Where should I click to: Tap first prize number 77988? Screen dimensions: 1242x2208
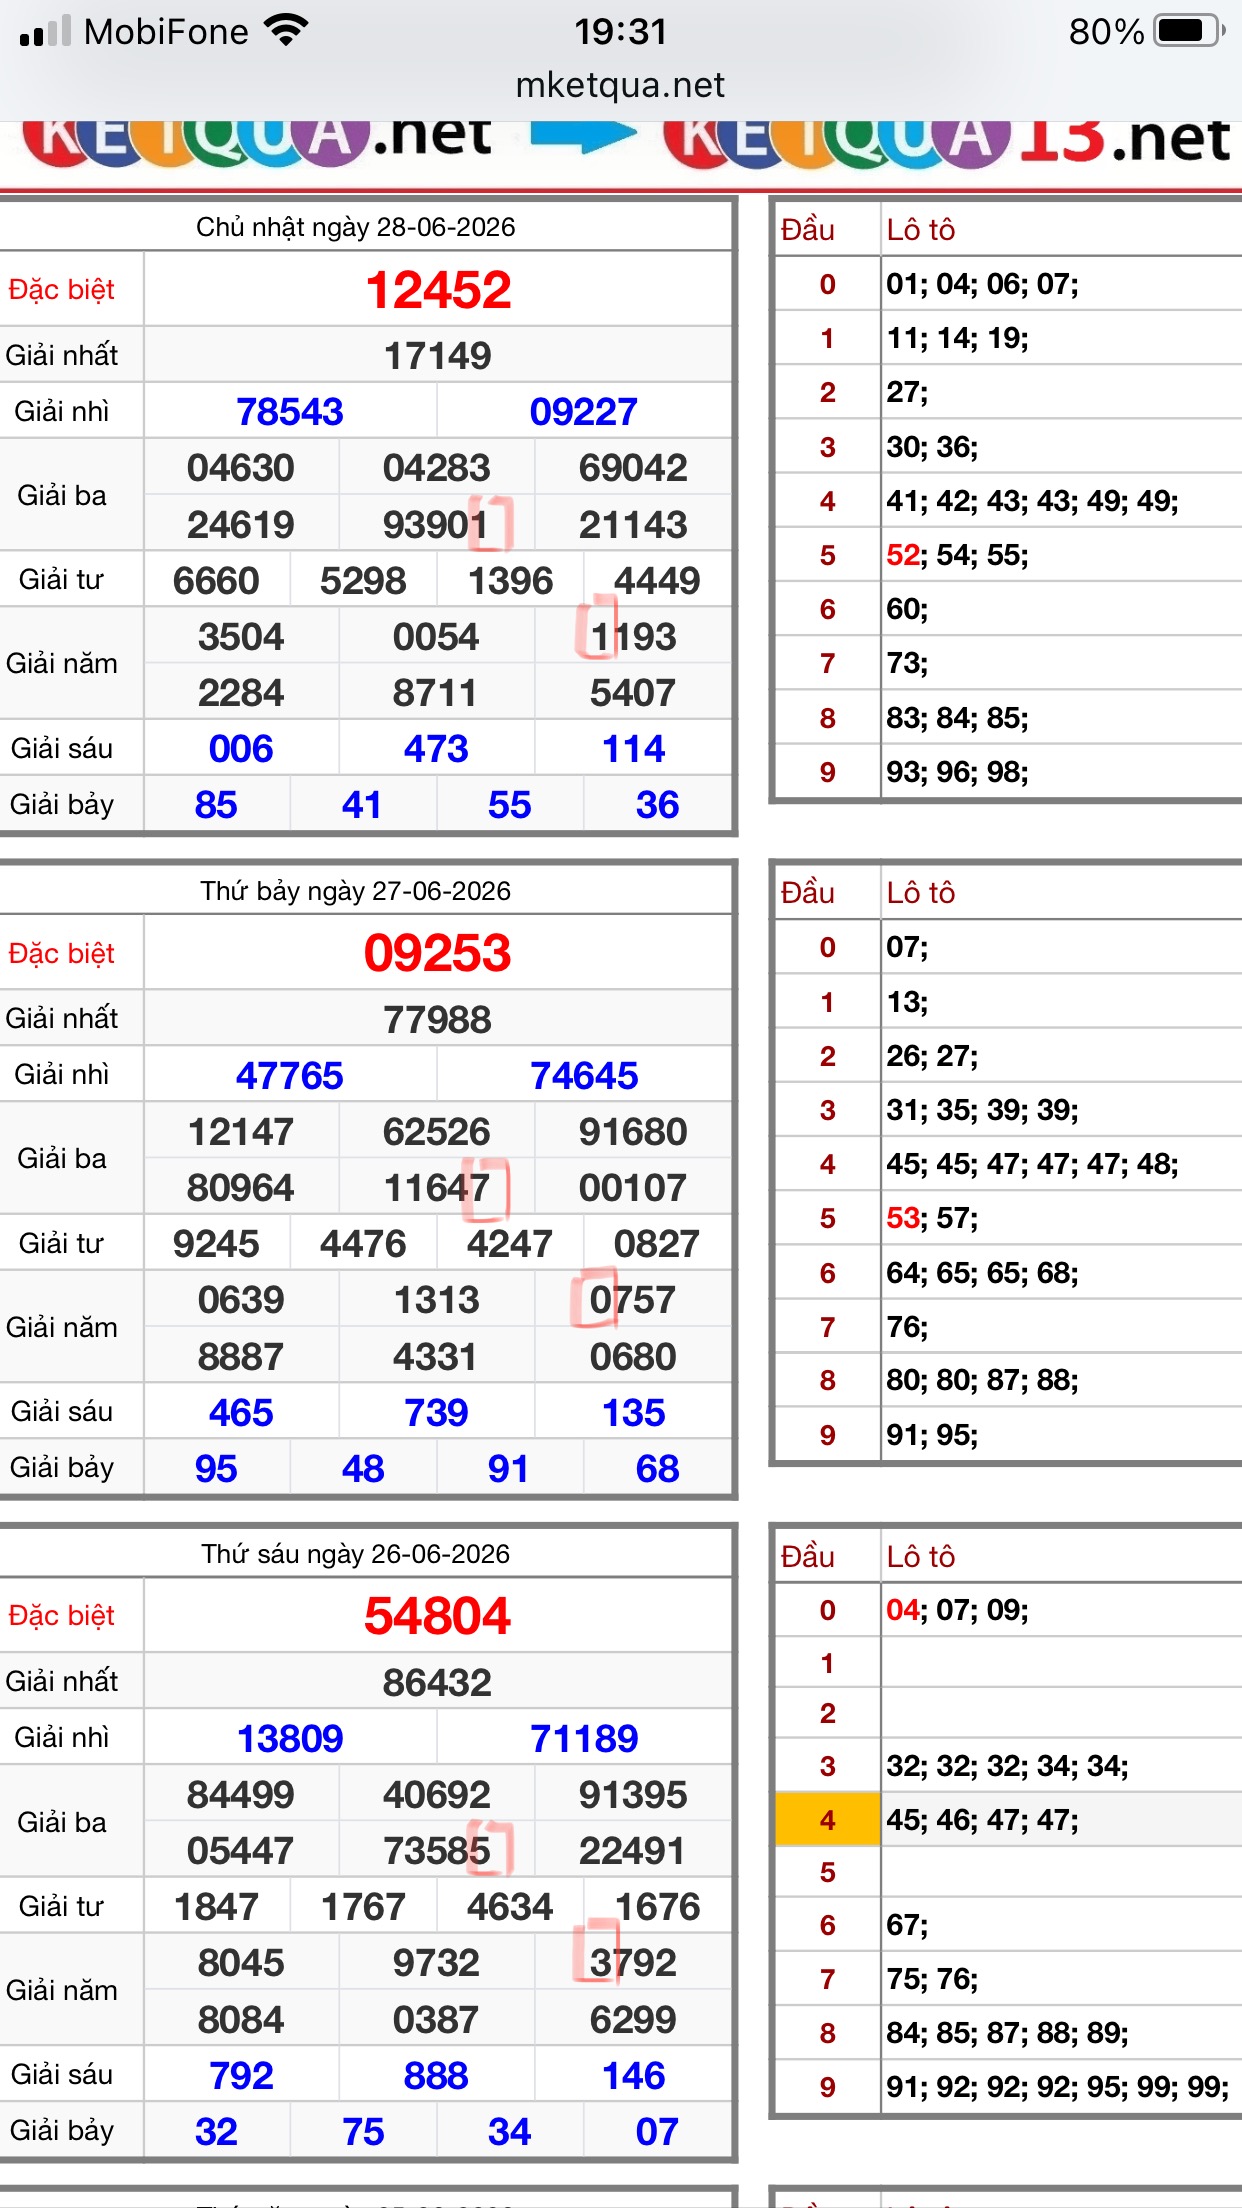point(438,1020)
